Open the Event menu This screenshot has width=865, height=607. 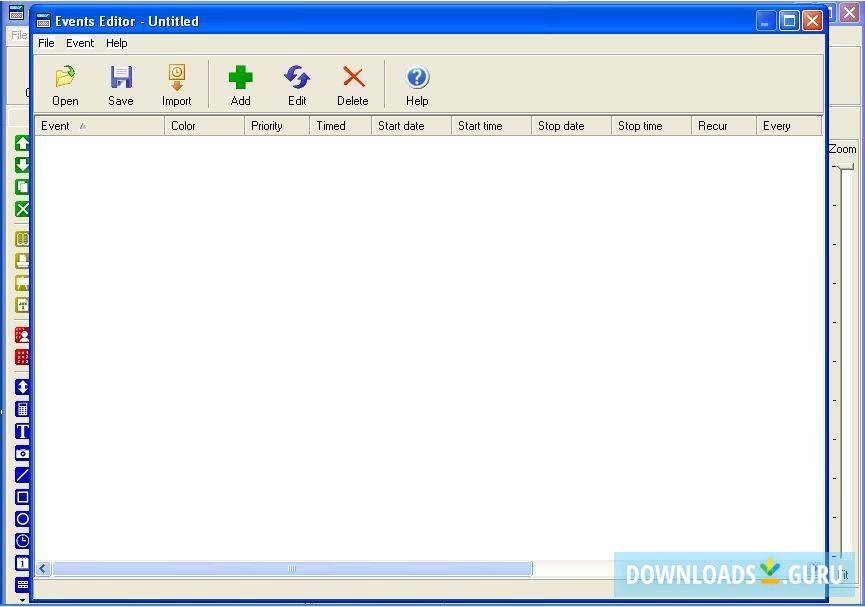80,43
